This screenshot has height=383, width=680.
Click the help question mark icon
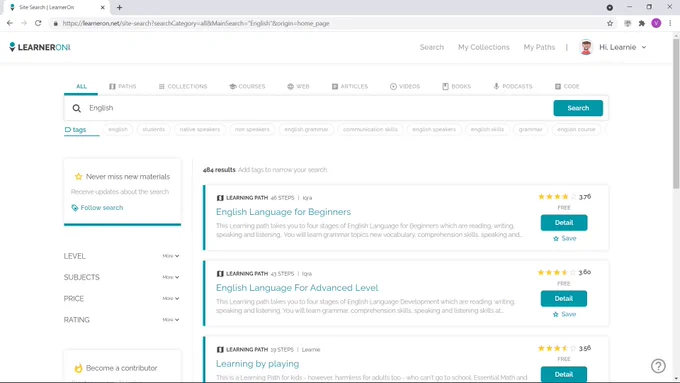point(658,366)
